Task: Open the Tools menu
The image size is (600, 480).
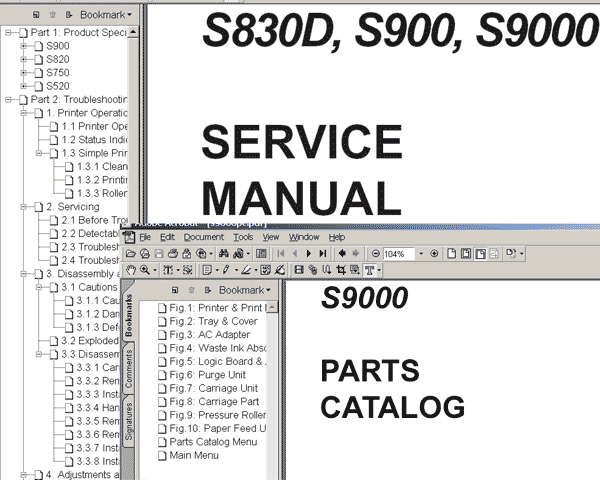Action: tap(243, 237)
